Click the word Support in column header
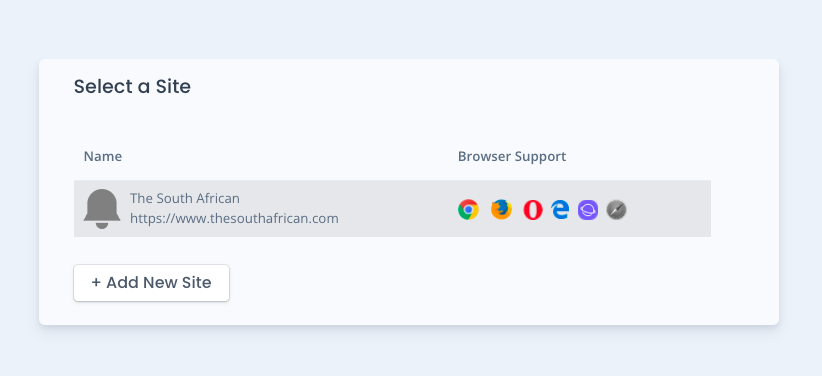The height and width of the screenshot is (376, 822). [540, 157]
